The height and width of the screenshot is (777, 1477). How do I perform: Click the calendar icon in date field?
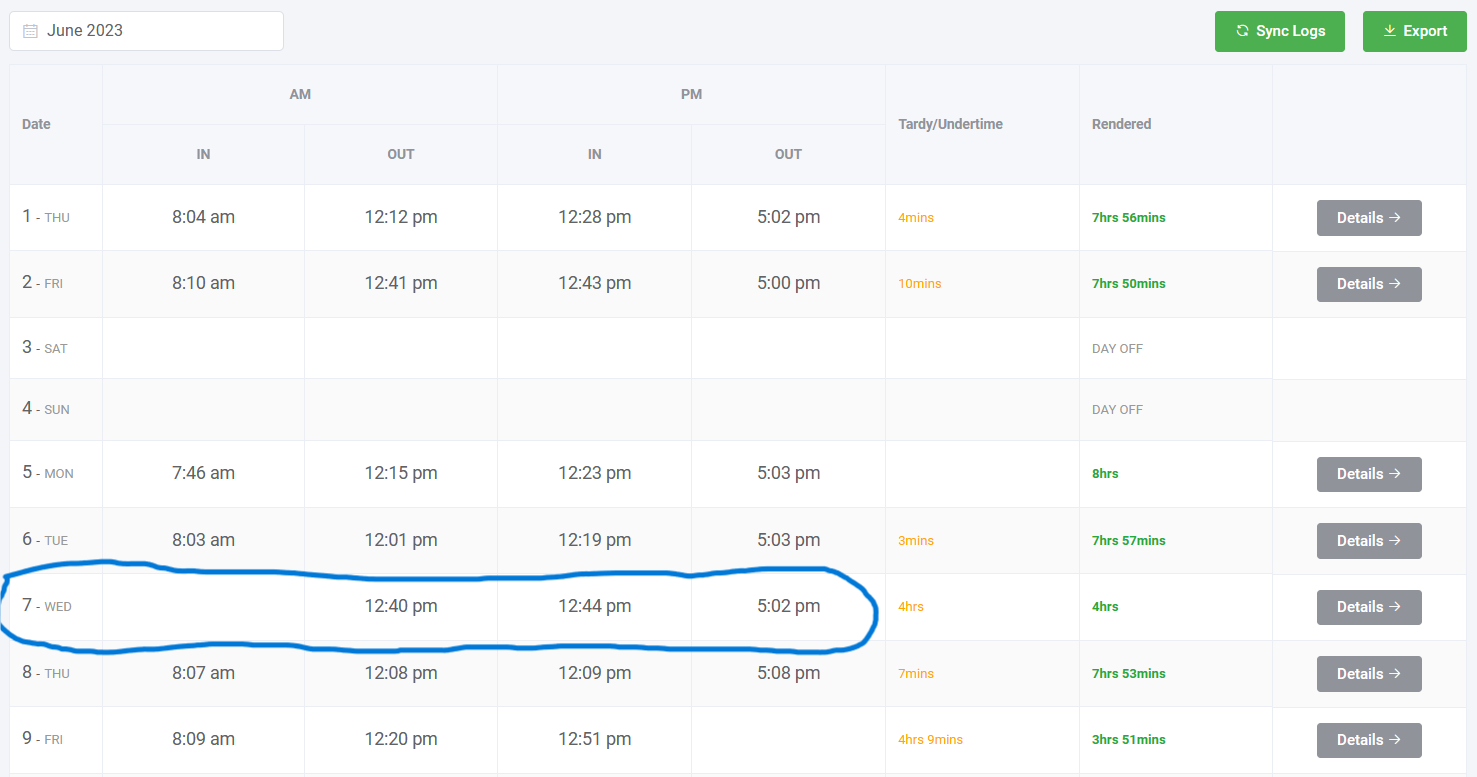coord(30,31)
